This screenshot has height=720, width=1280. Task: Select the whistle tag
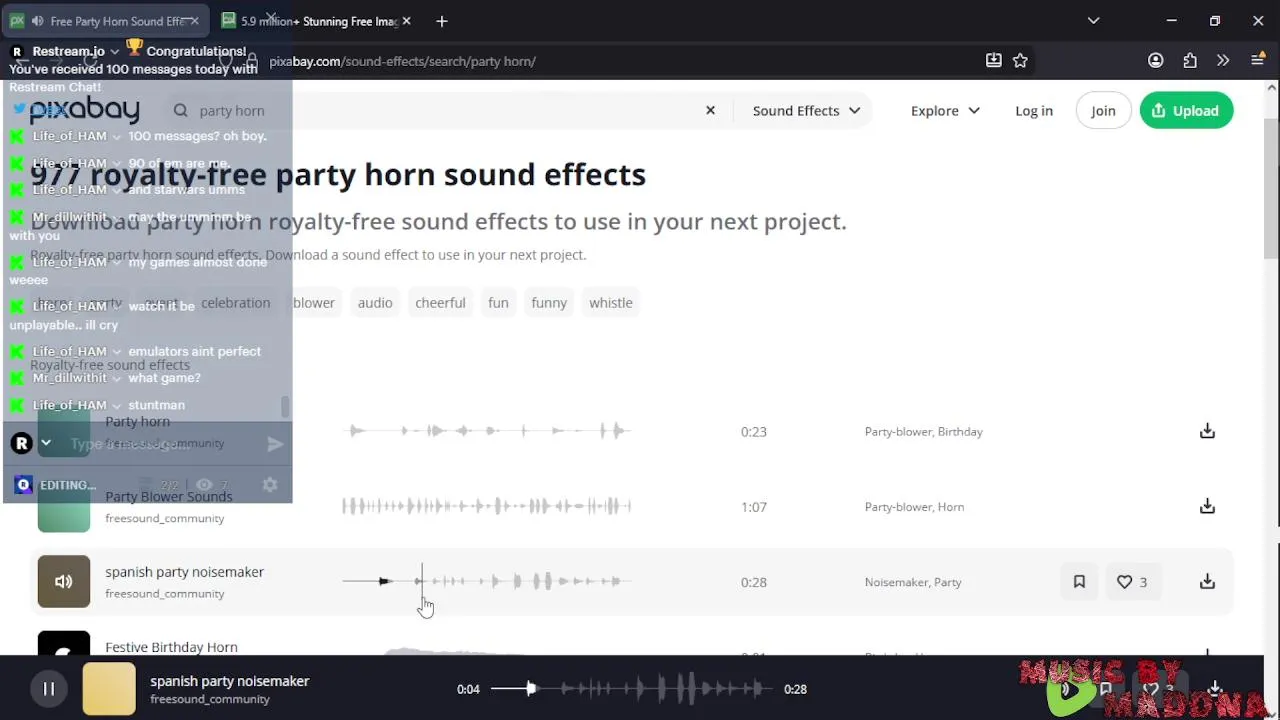[x=611, y=302]
